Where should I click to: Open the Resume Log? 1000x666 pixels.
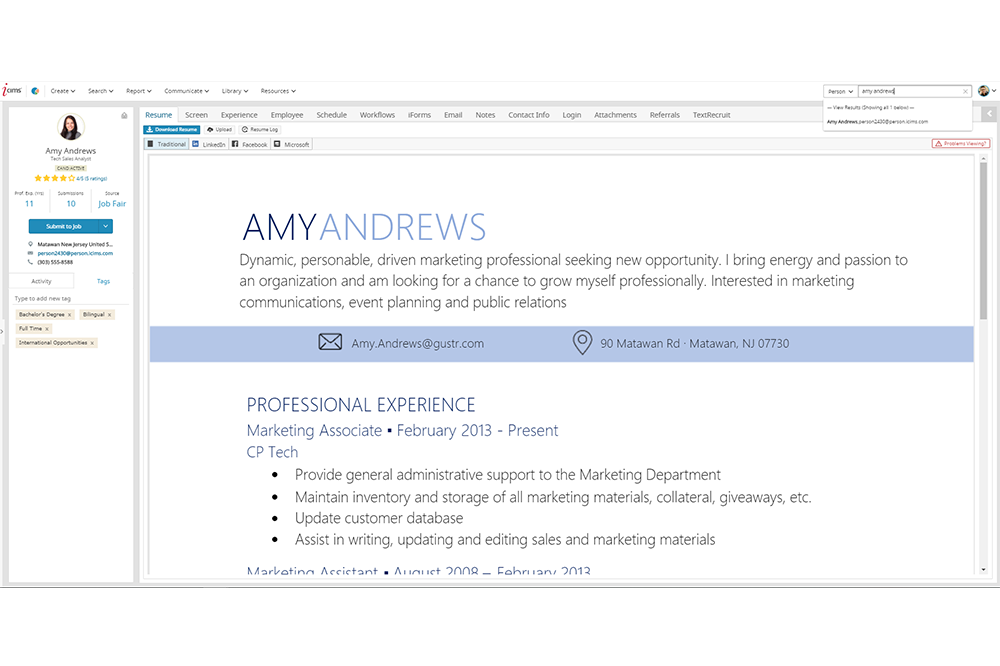(x=260, y=130)
